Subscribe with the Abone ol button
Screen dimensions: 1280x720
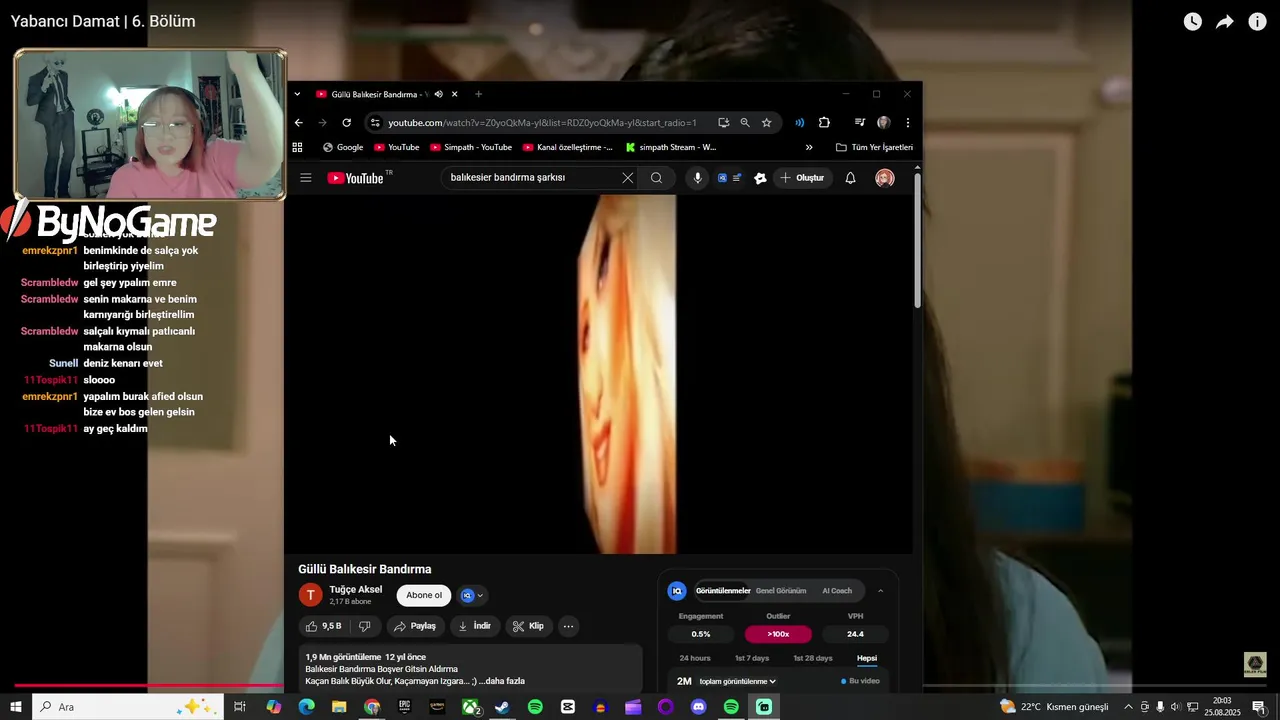424,595
